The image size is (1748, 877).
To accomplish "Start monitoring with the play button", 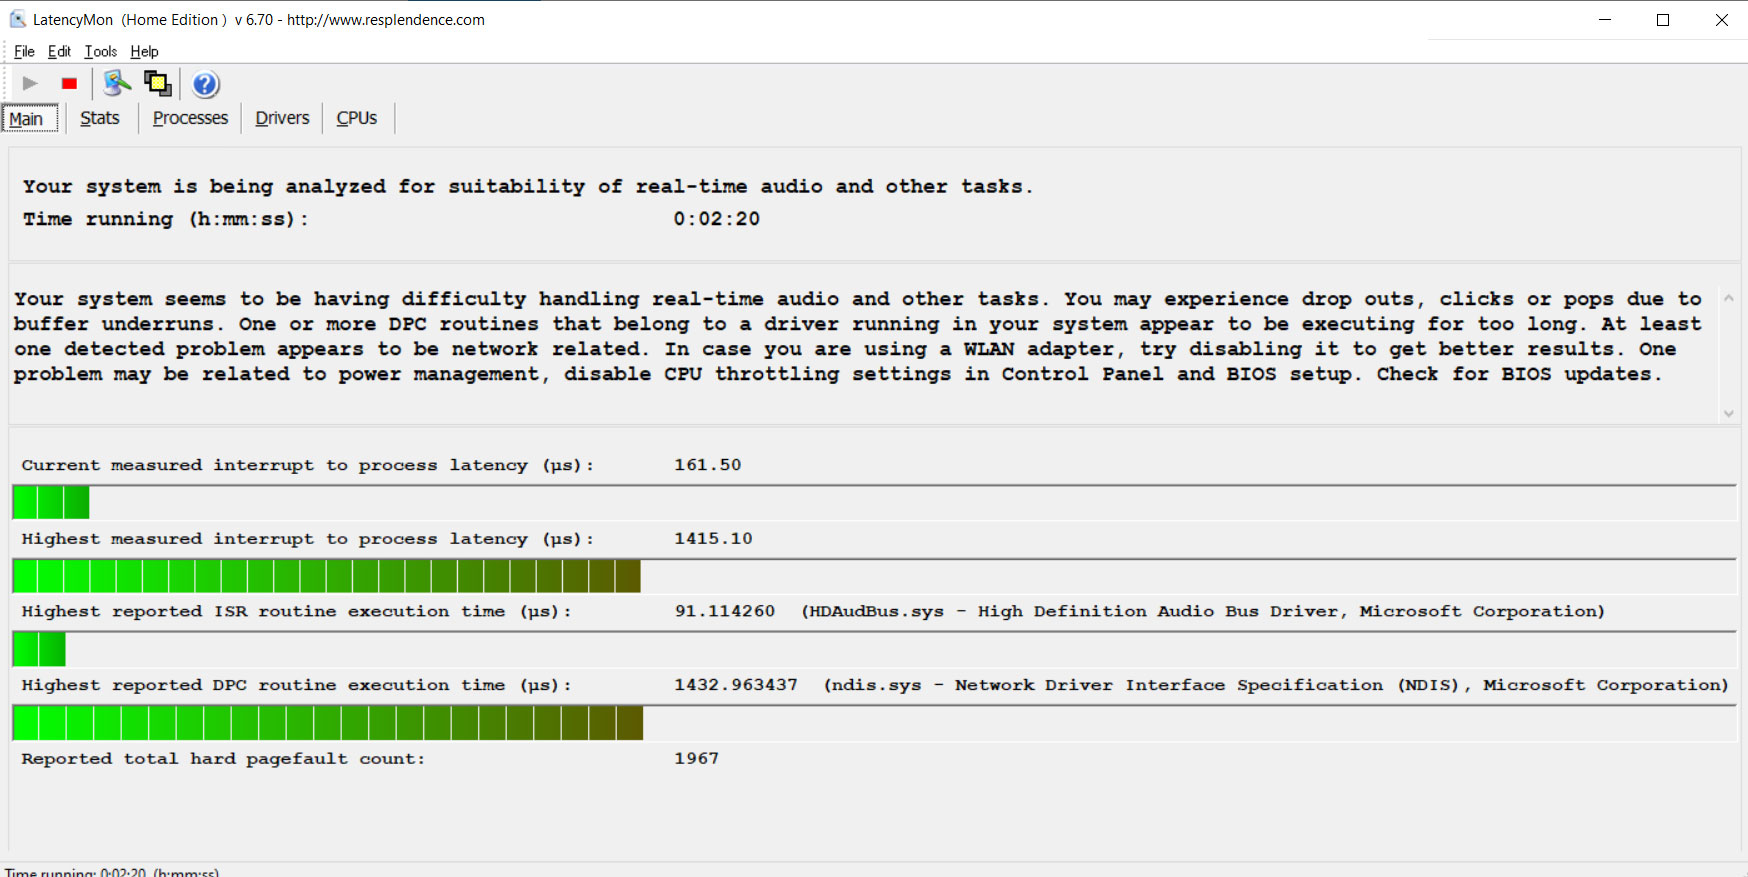I will pyautogui.click(x=30, y=84).
